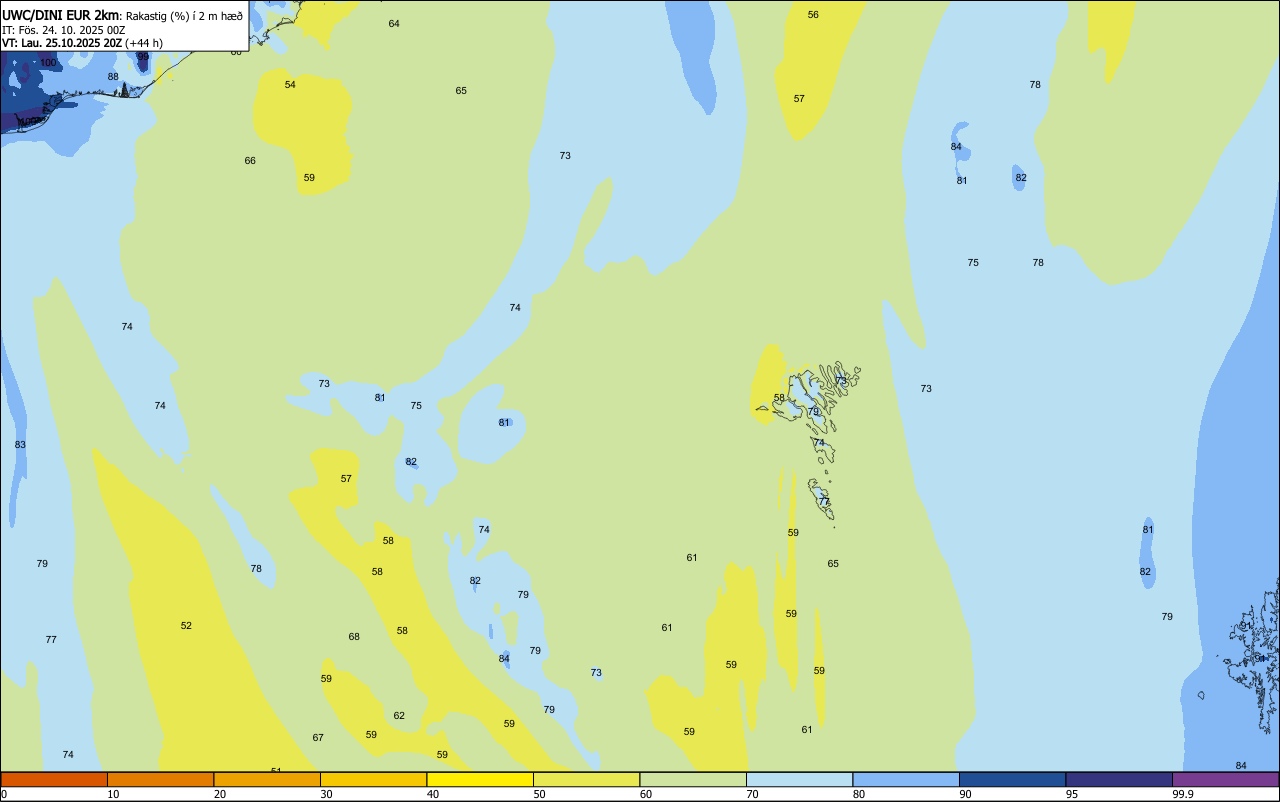Click legend tick label "30"
The height and width of the screenshot is (802, 1280).
(326, 794)
